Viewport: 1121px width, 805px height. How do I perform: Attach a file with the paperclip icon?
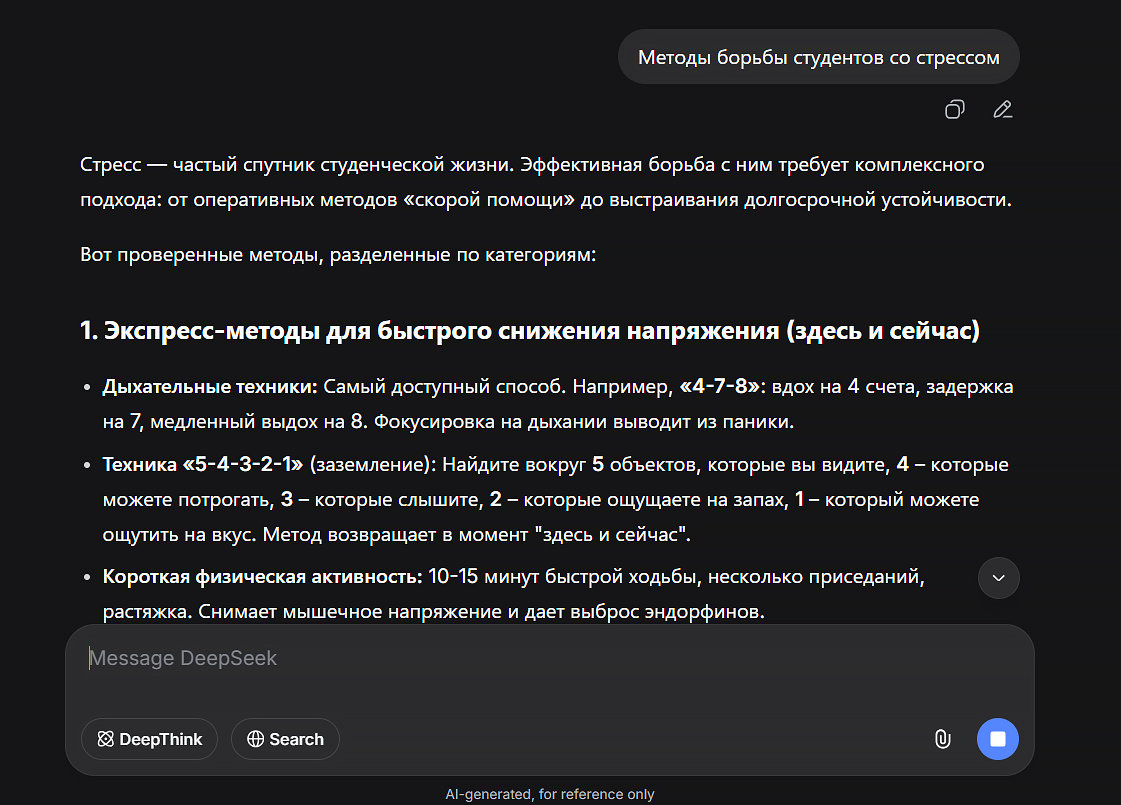pos(941,739)
